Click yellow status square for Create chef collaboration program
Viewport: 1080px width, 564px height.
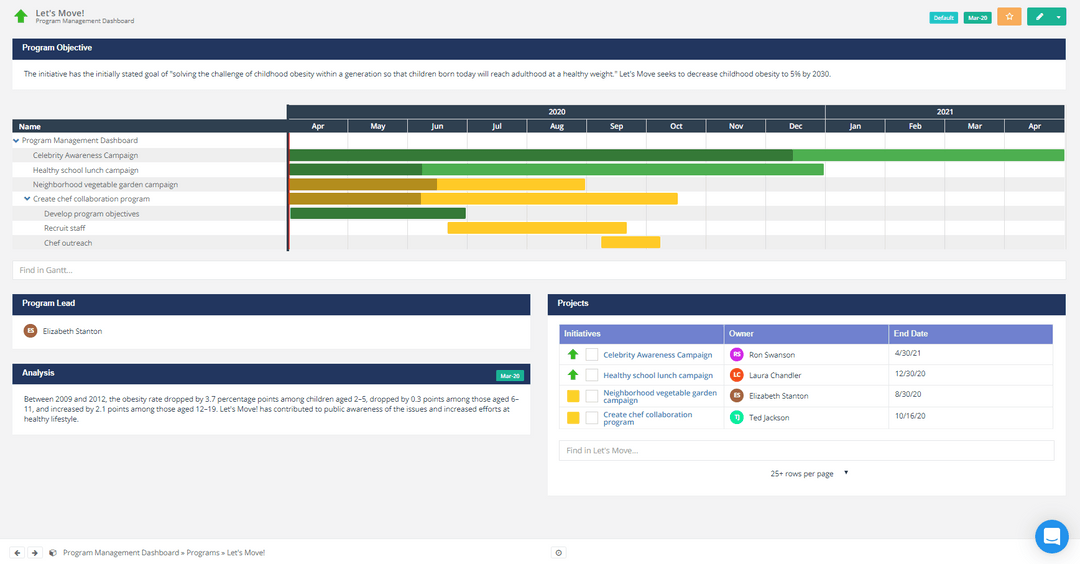point(573,418)
